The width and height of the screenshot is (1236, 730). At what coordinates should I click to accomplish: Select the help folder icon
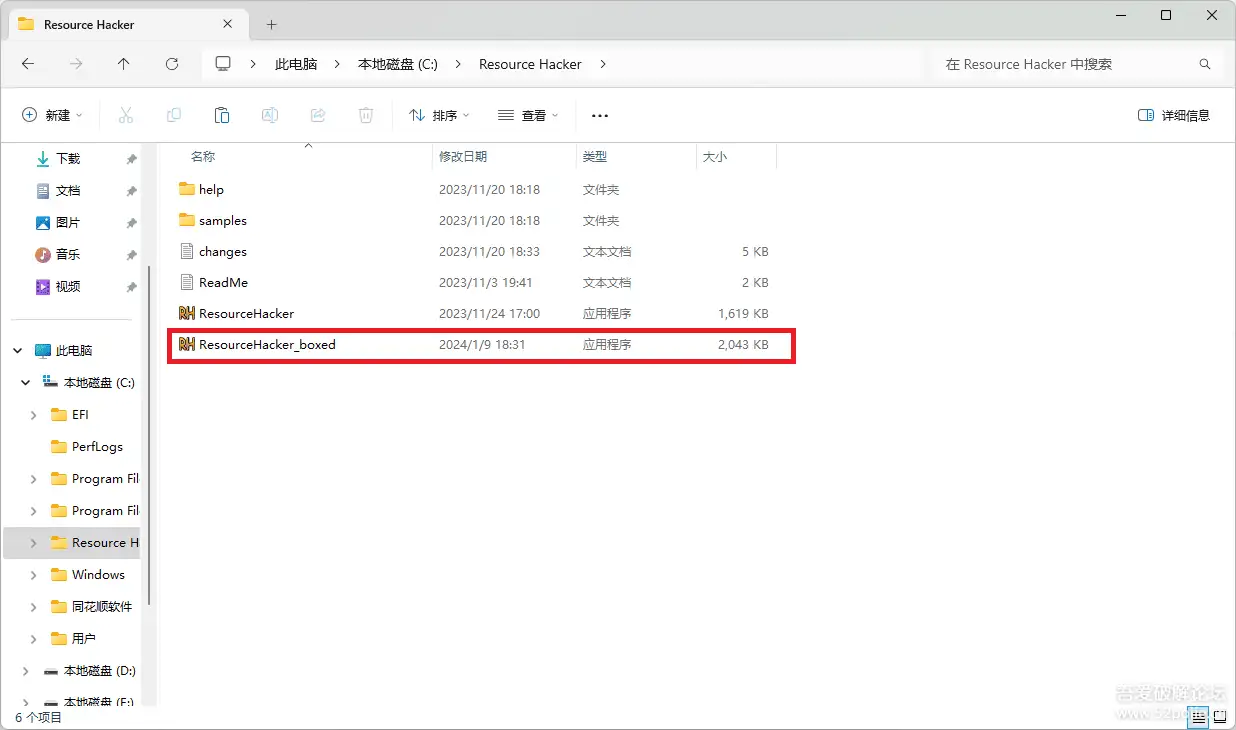[186, 189]
